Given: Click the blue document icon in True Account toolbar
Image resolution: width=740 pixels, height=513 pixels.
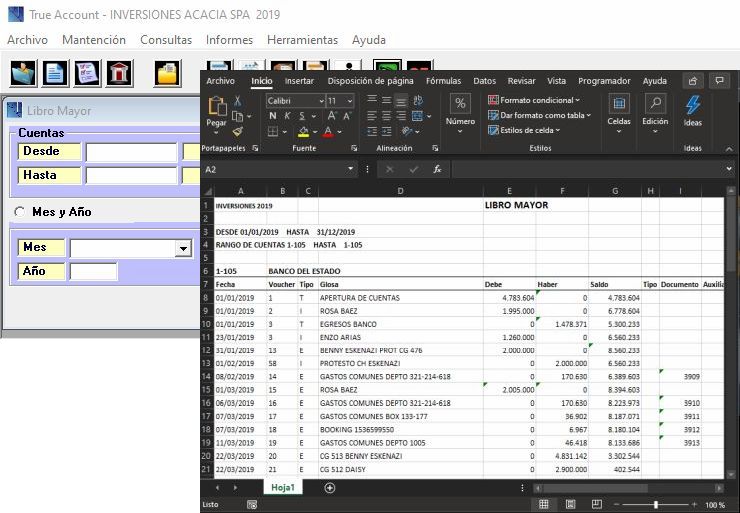Looking at the screenshot, I should point(55,73).
